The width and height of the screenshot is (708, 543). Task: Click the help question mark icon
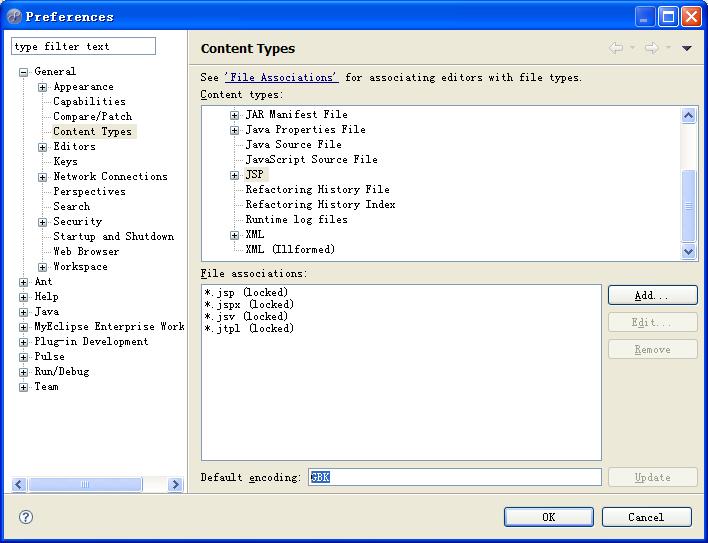[x=26, y=516]
